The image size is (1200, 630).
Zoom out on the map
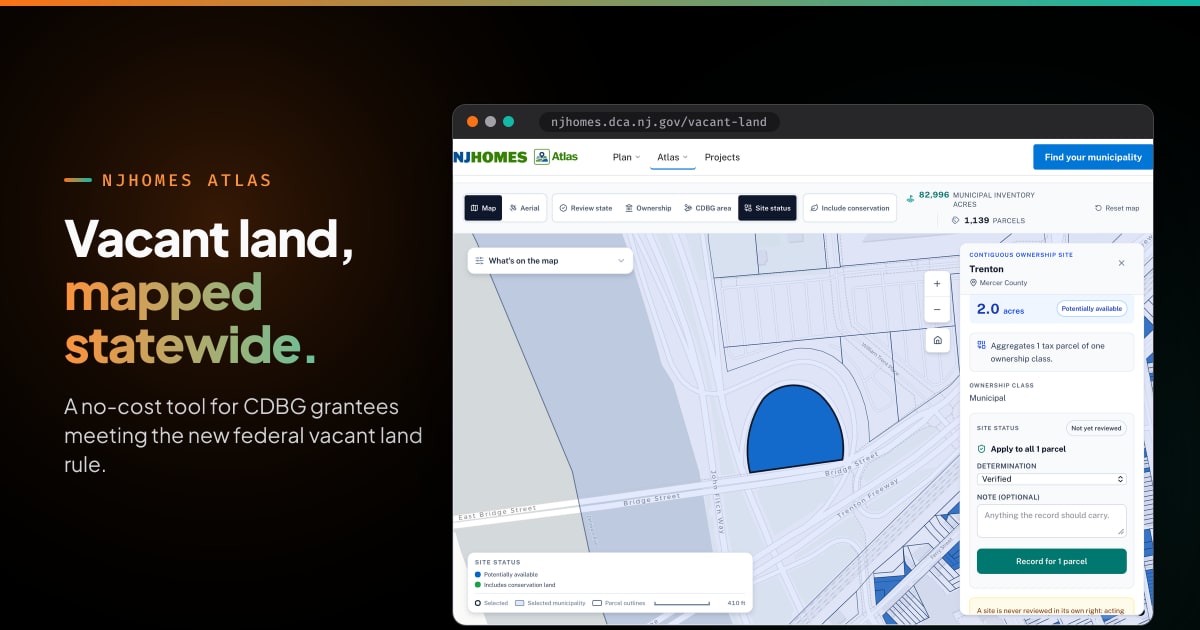[x=937, y=310]
